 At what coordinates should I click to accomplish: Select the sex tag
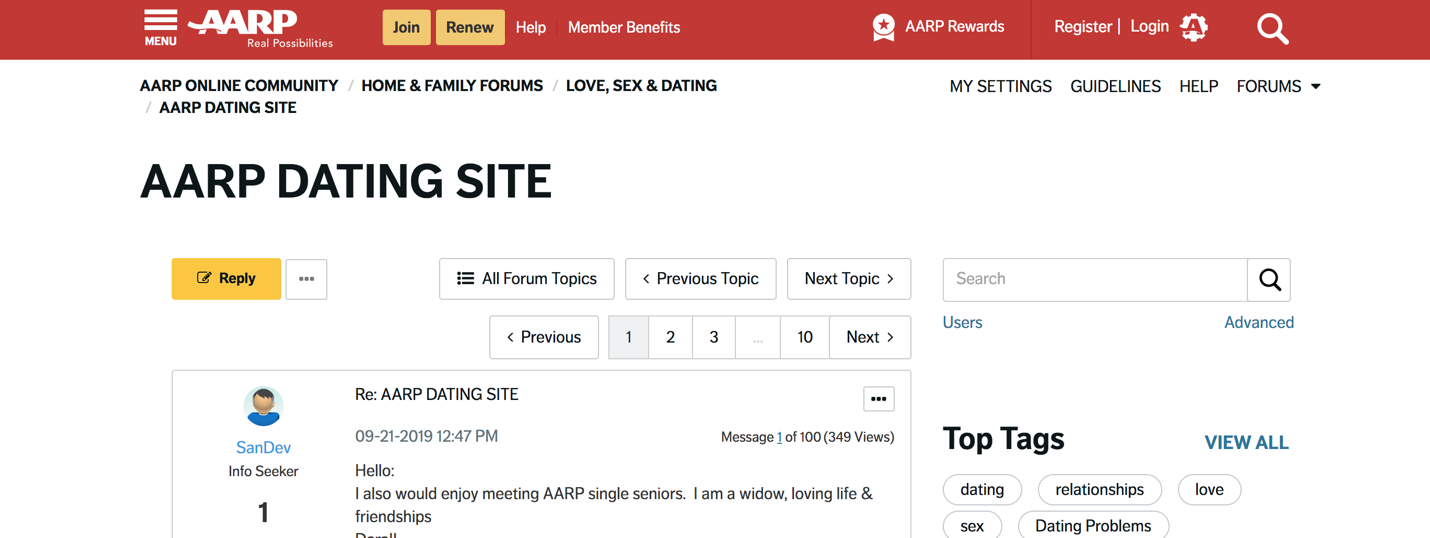[x=972, y=525]
